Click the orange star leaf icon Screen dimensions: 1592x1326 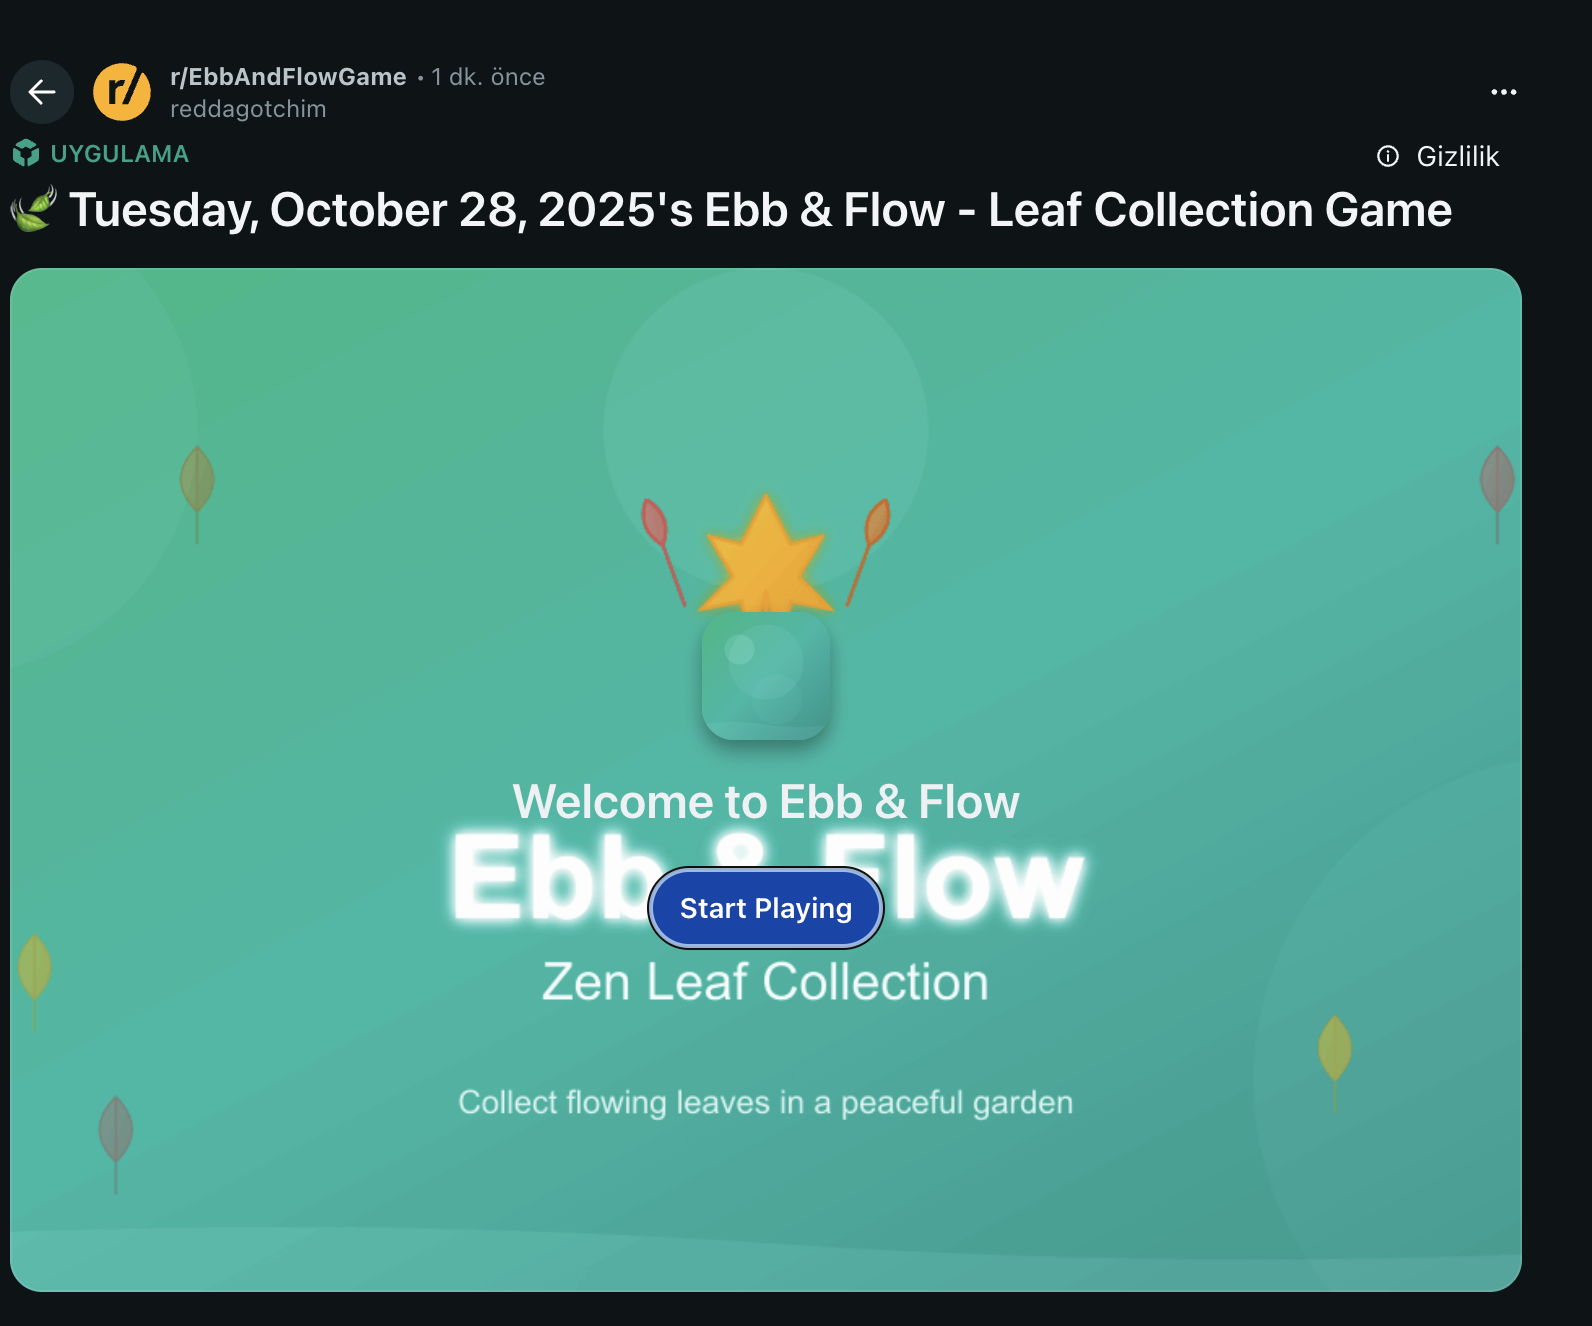pyautogui.click(x=766, y=553)
